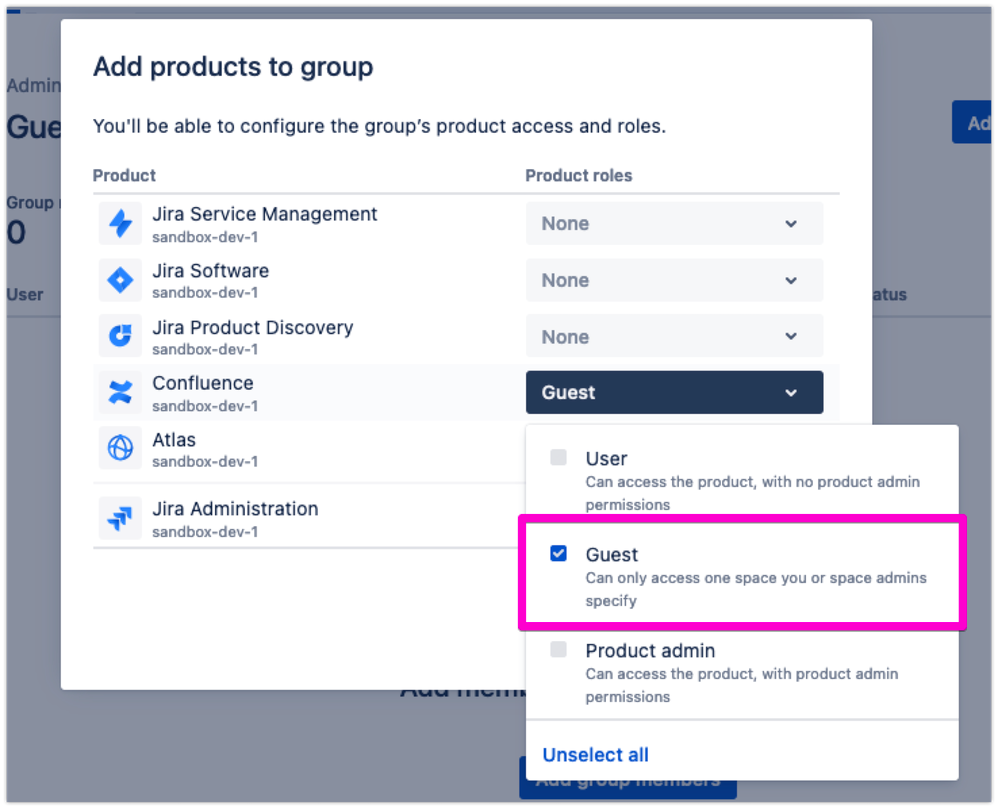Check the Product admin role checkbox
998x809 pixels.
click(558, 649)
